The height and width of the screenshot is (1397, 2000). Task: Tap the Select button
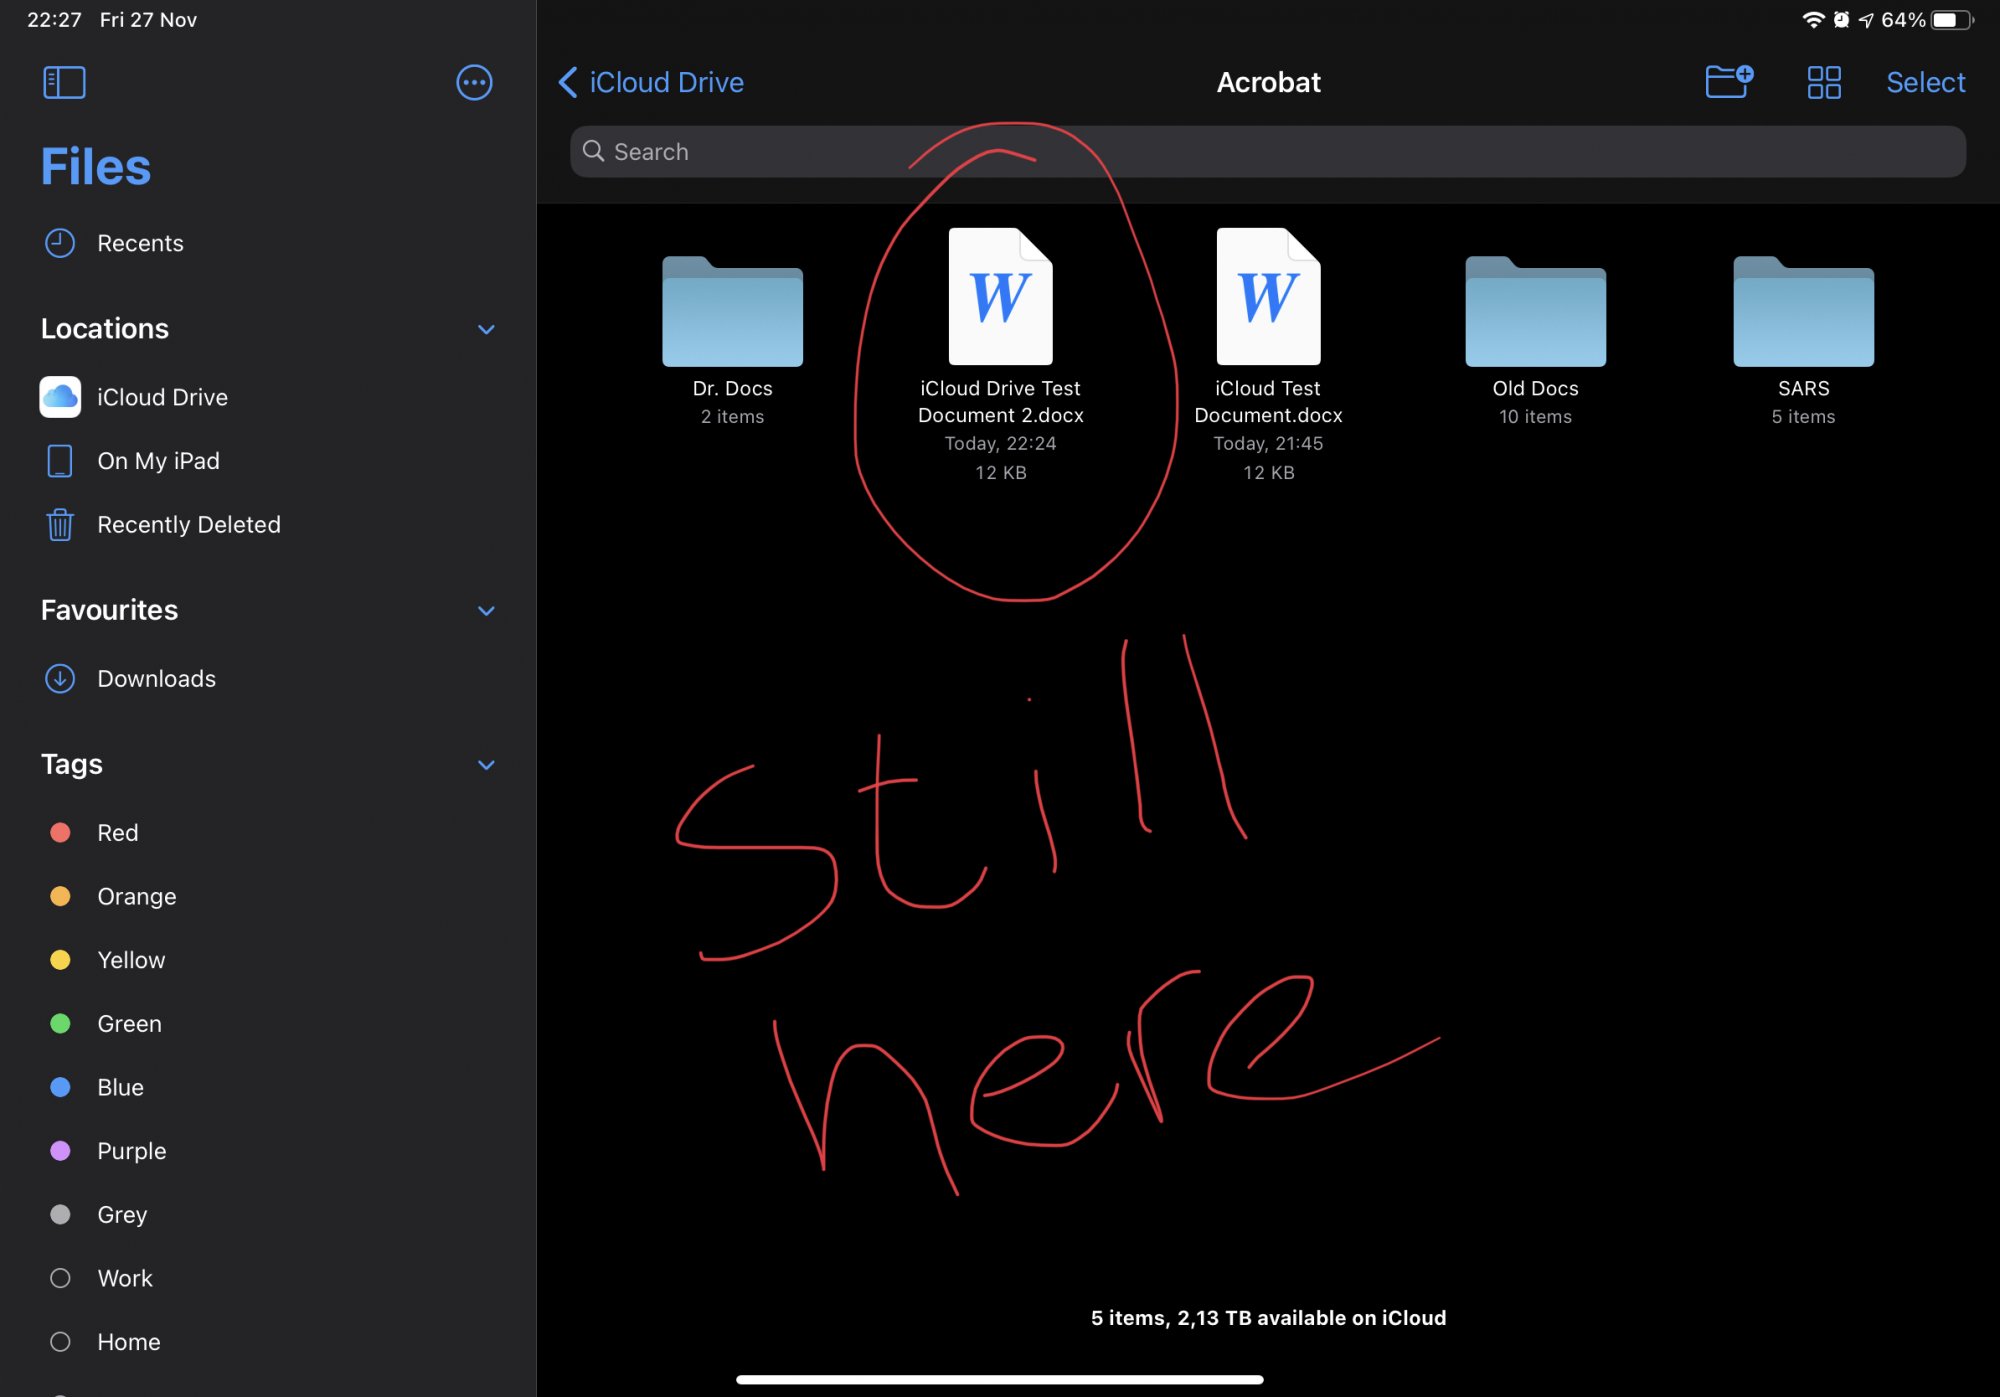pos(1925,82)
